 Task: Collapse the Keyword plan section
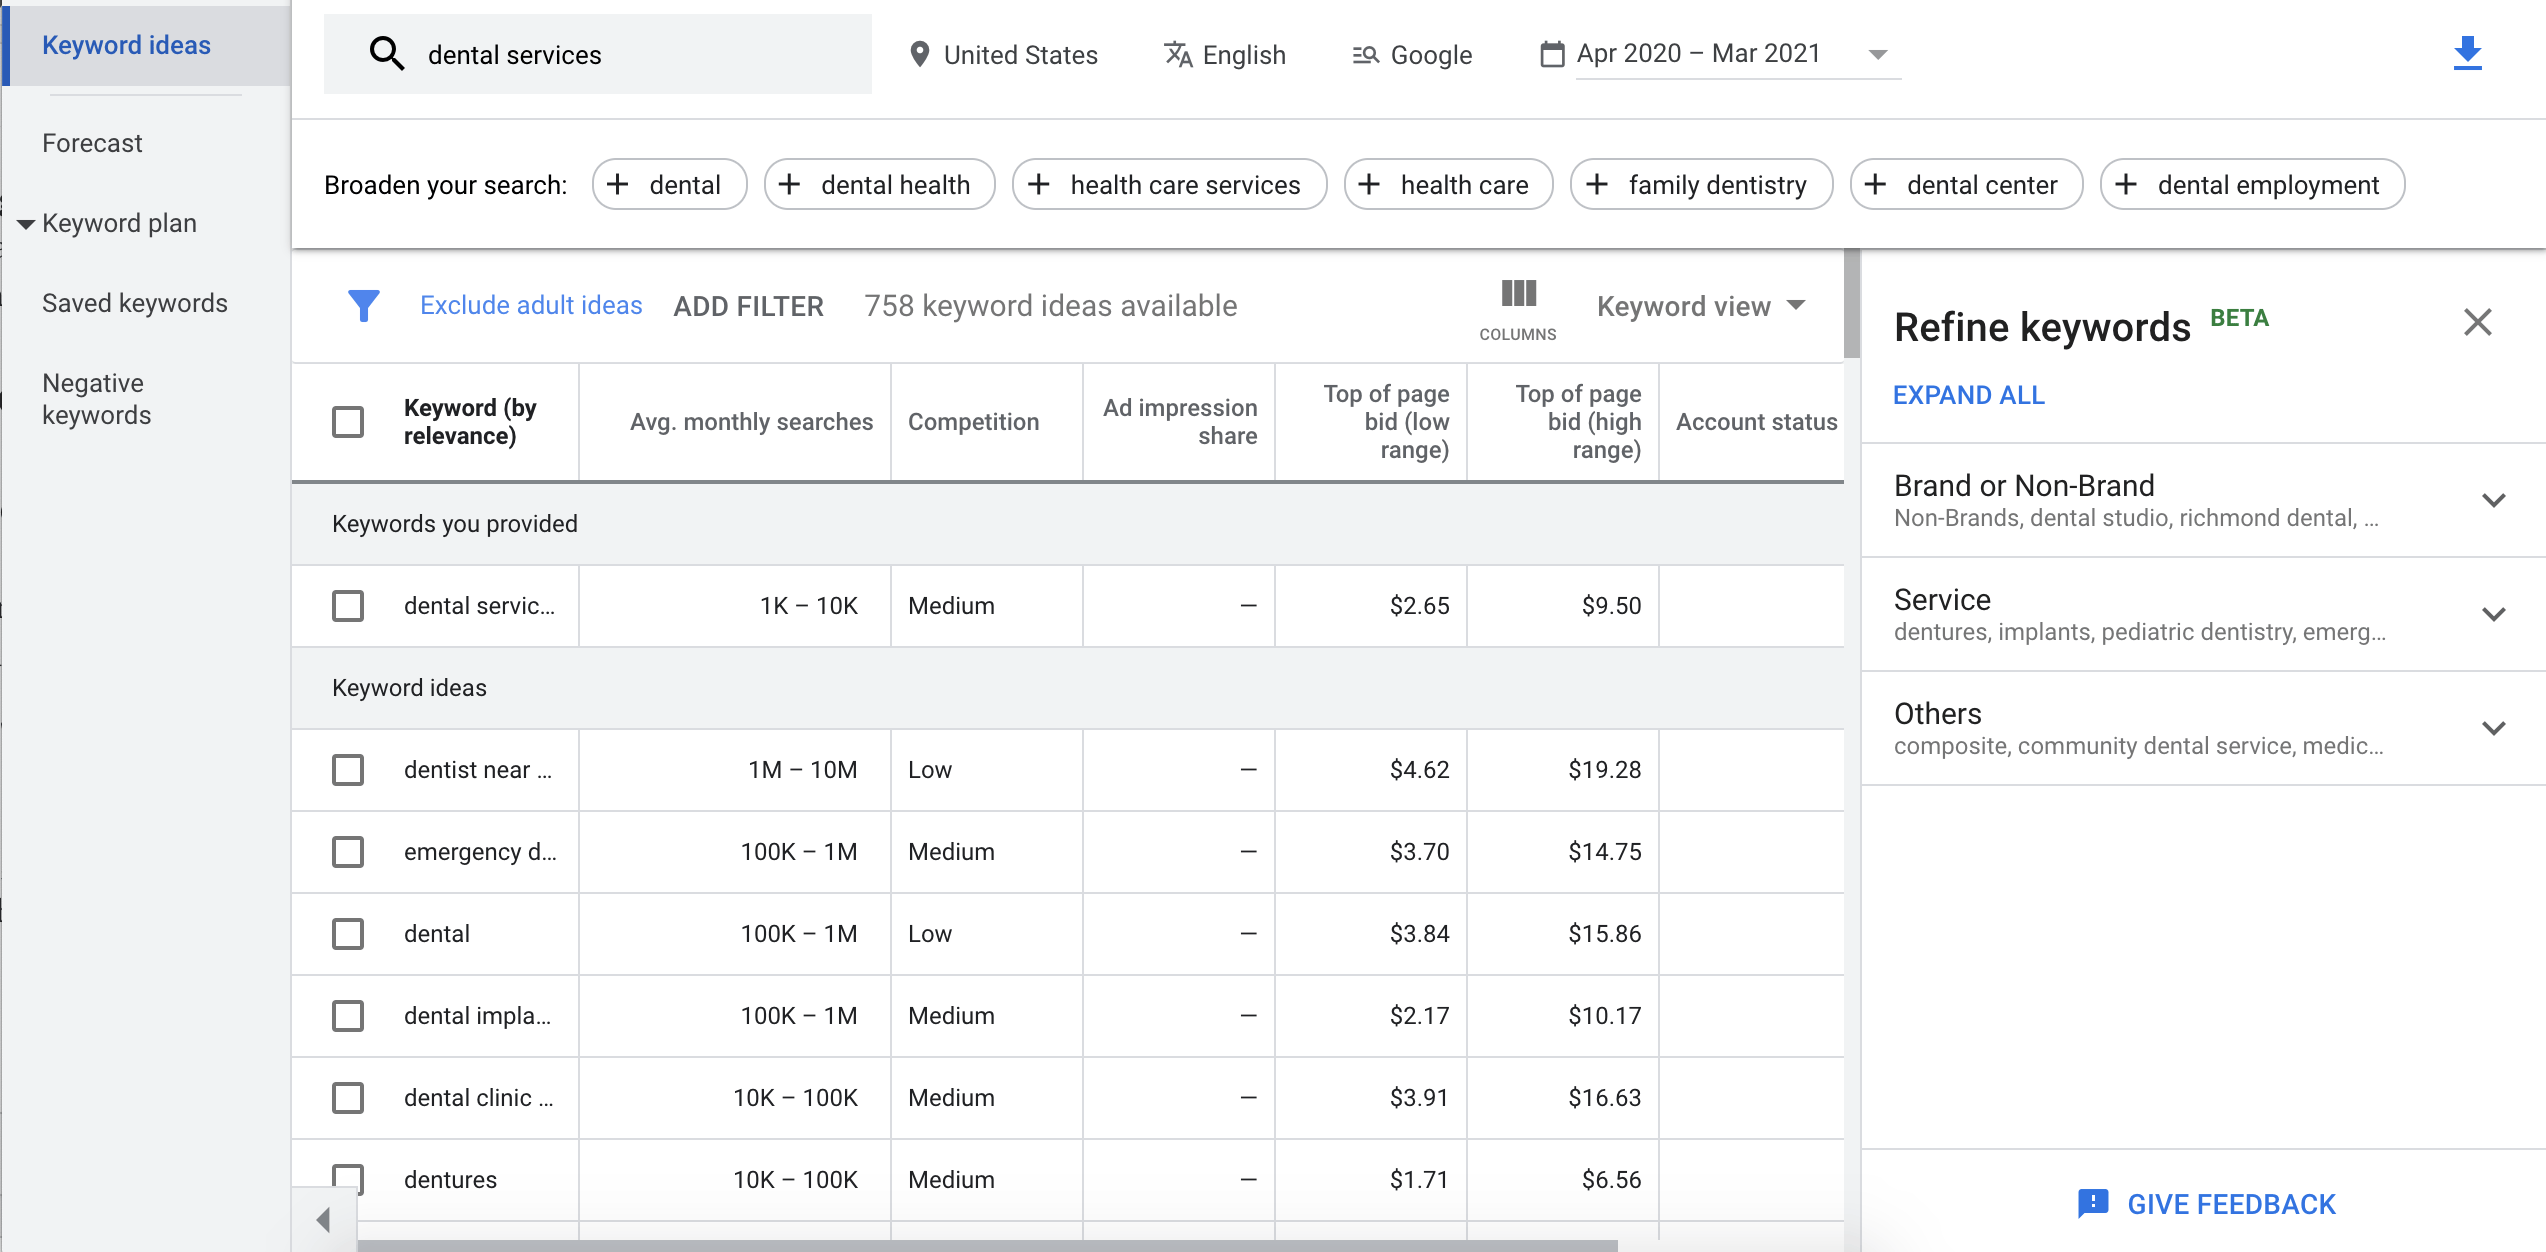pyautogui.click(x=26, y=223)
